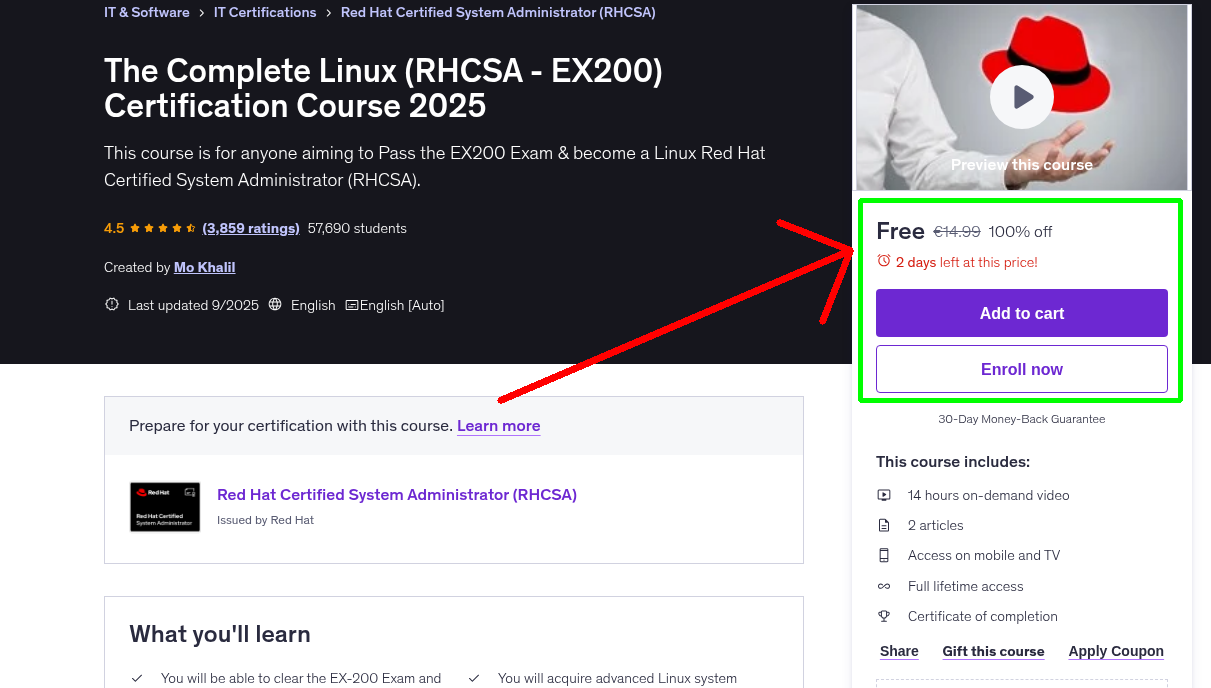1211x688 pixels.
Task: Open the Learn more link
Action: [x=498, y=426]
